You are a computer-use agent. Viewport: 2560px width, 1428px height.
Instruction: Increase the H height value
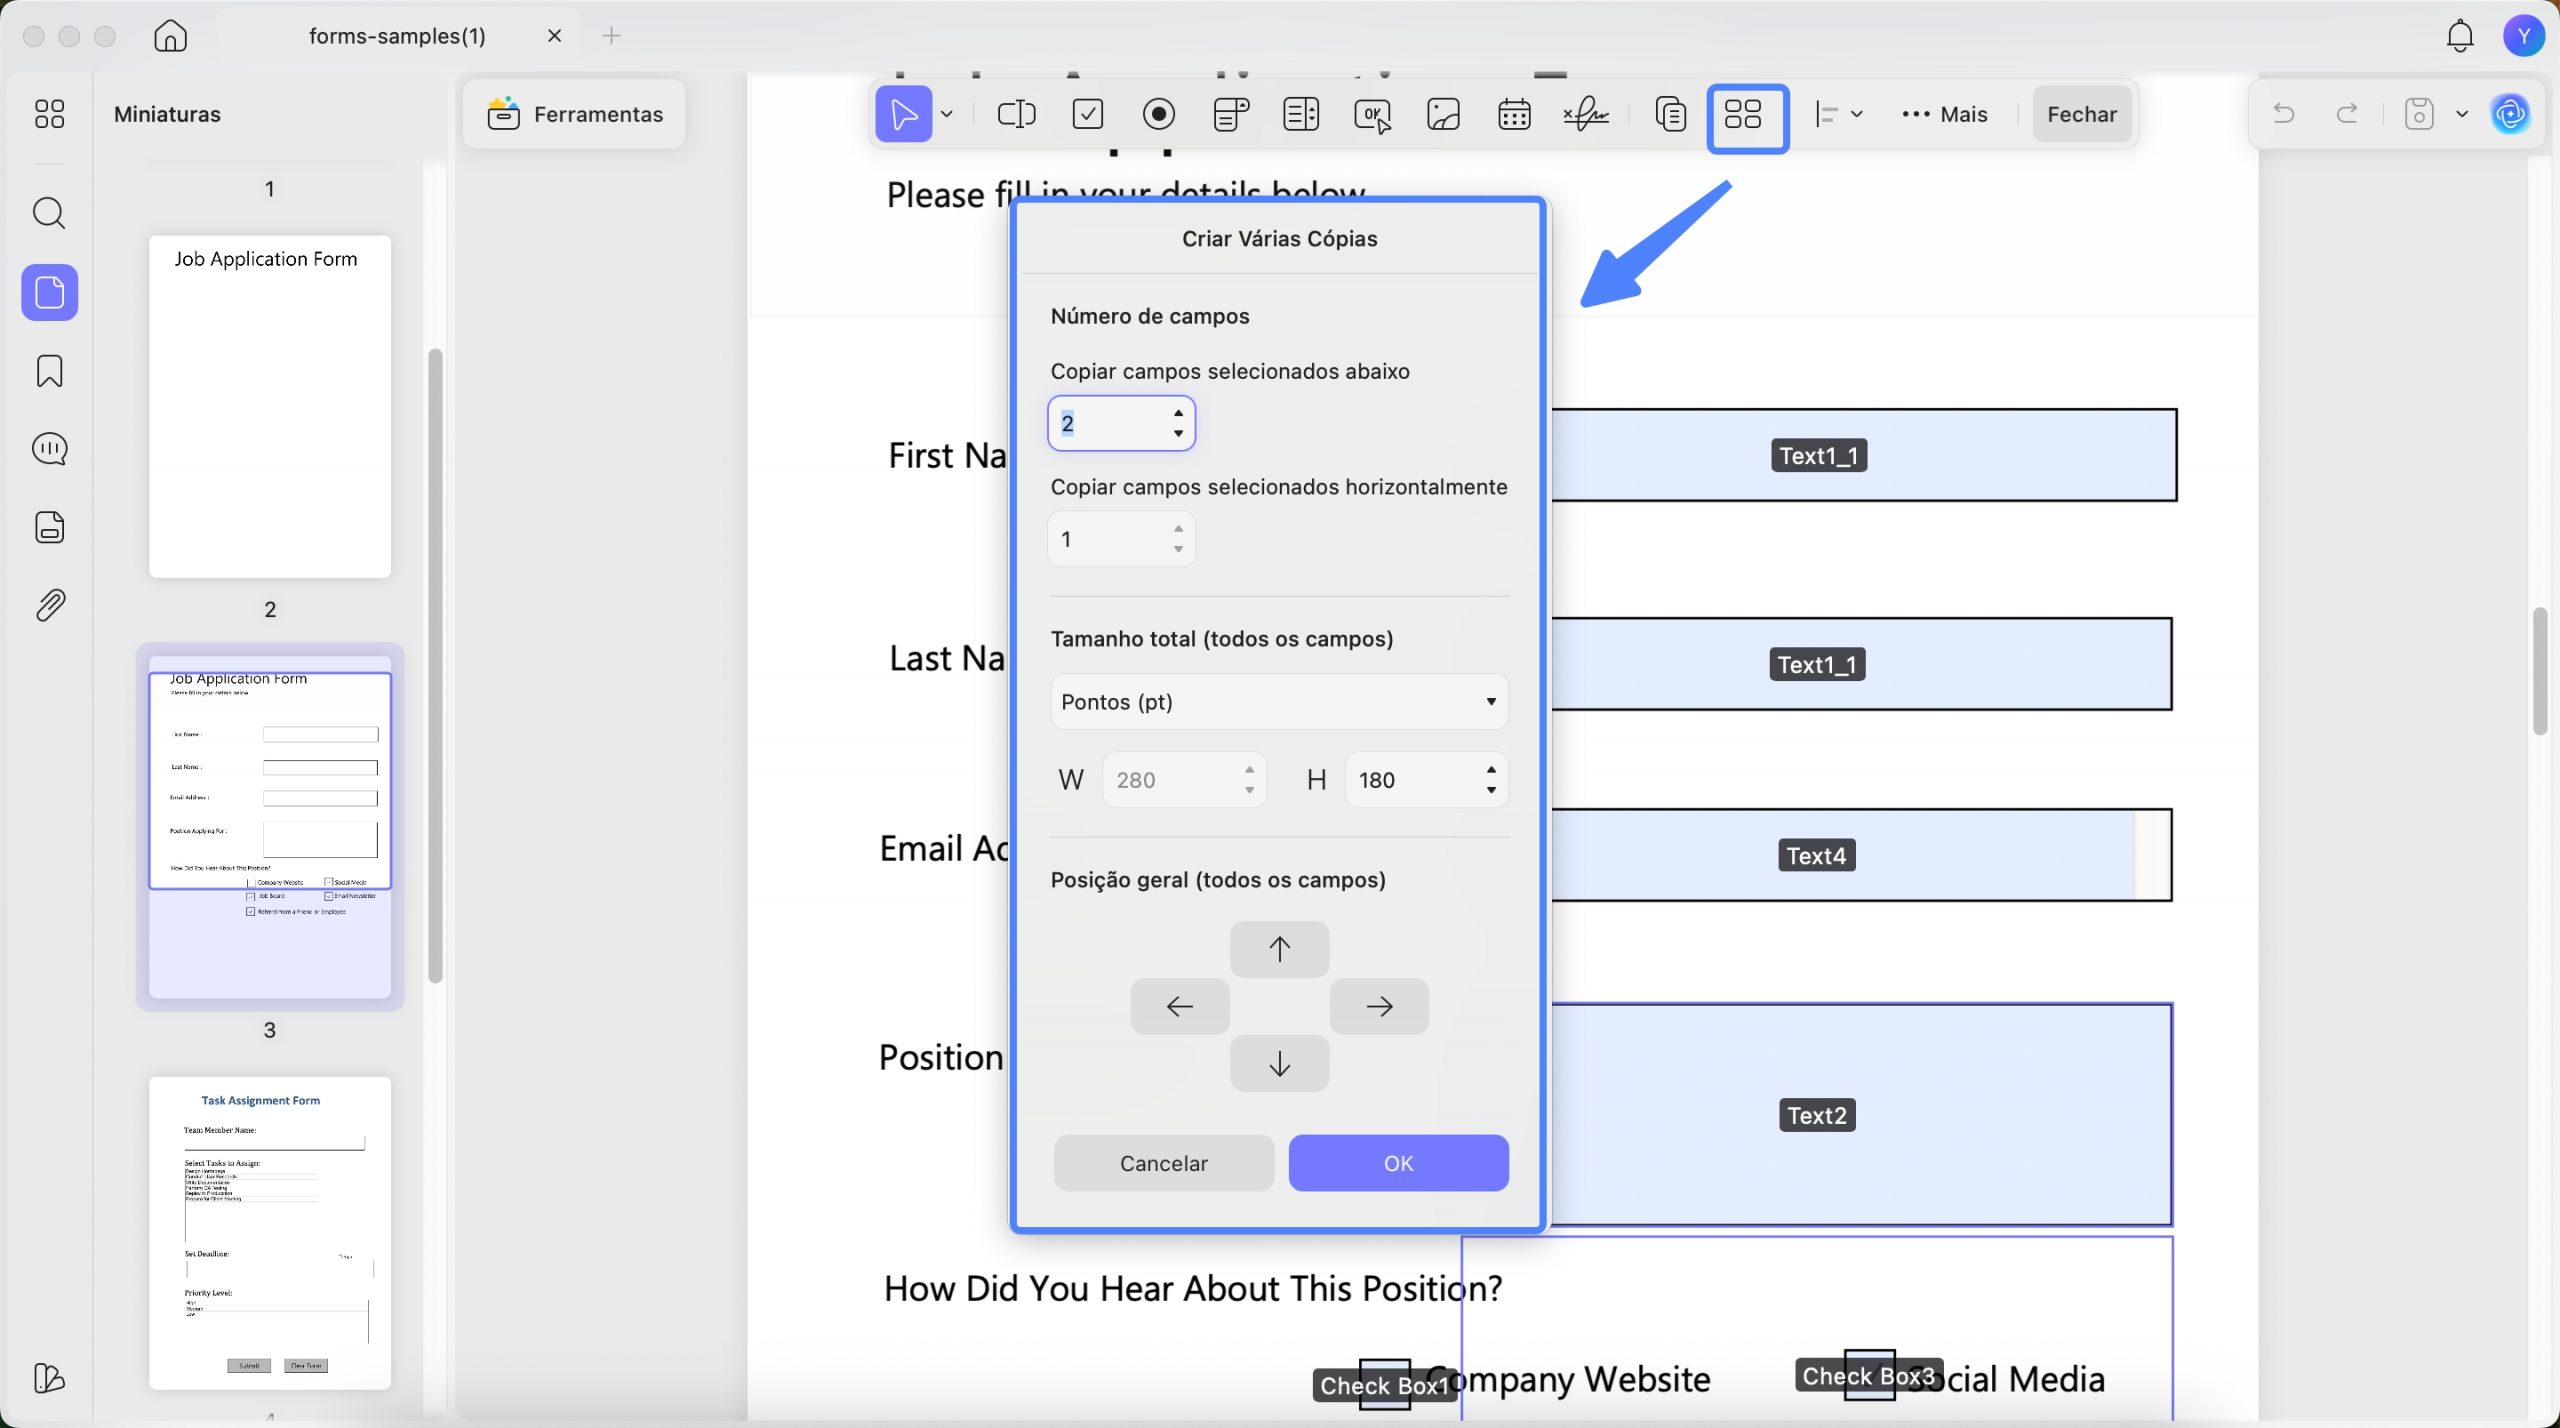pos(1491,770)
